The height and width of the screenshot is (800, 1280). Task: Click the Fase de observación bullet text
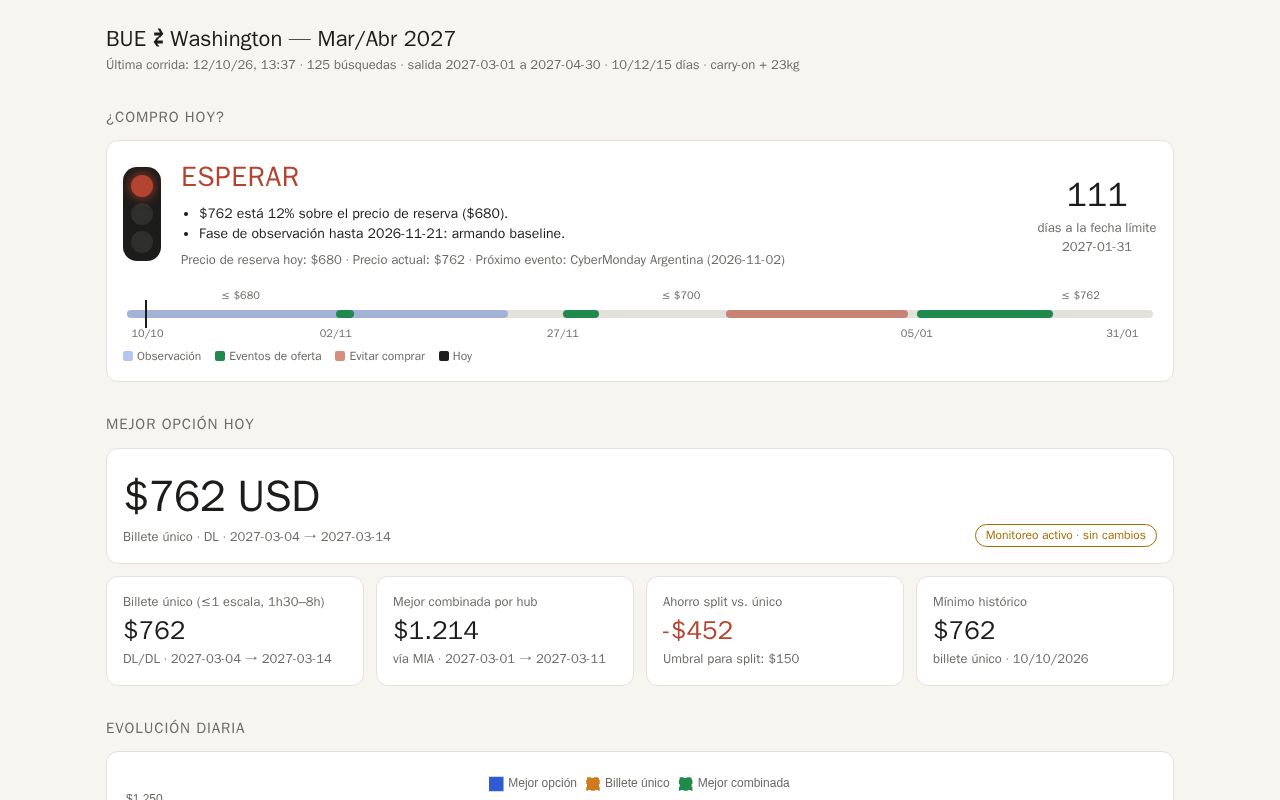[382, 234]
